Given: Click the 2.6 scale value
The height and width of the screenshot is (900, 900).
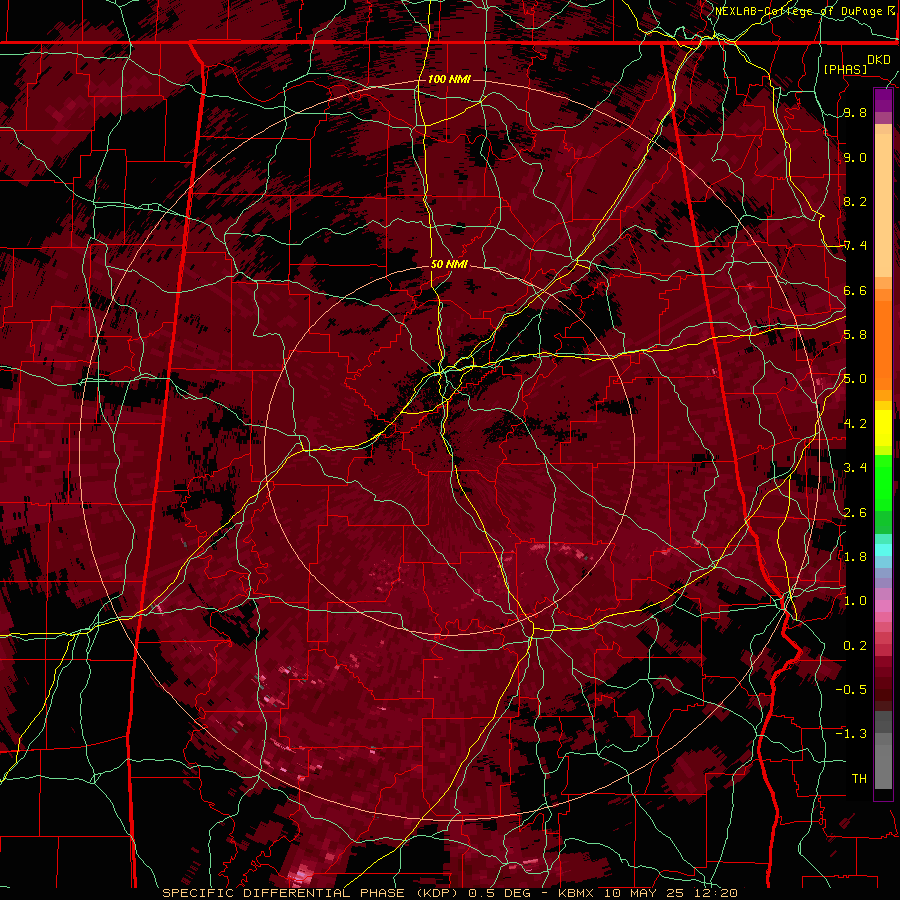Looking at the screenshot, I should tap(855, 513).
